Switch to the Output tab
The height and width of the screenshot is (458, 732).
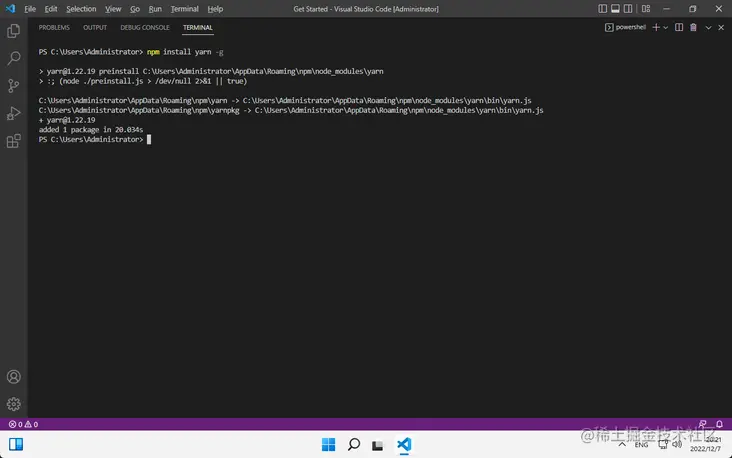click(x=95, y=28)
